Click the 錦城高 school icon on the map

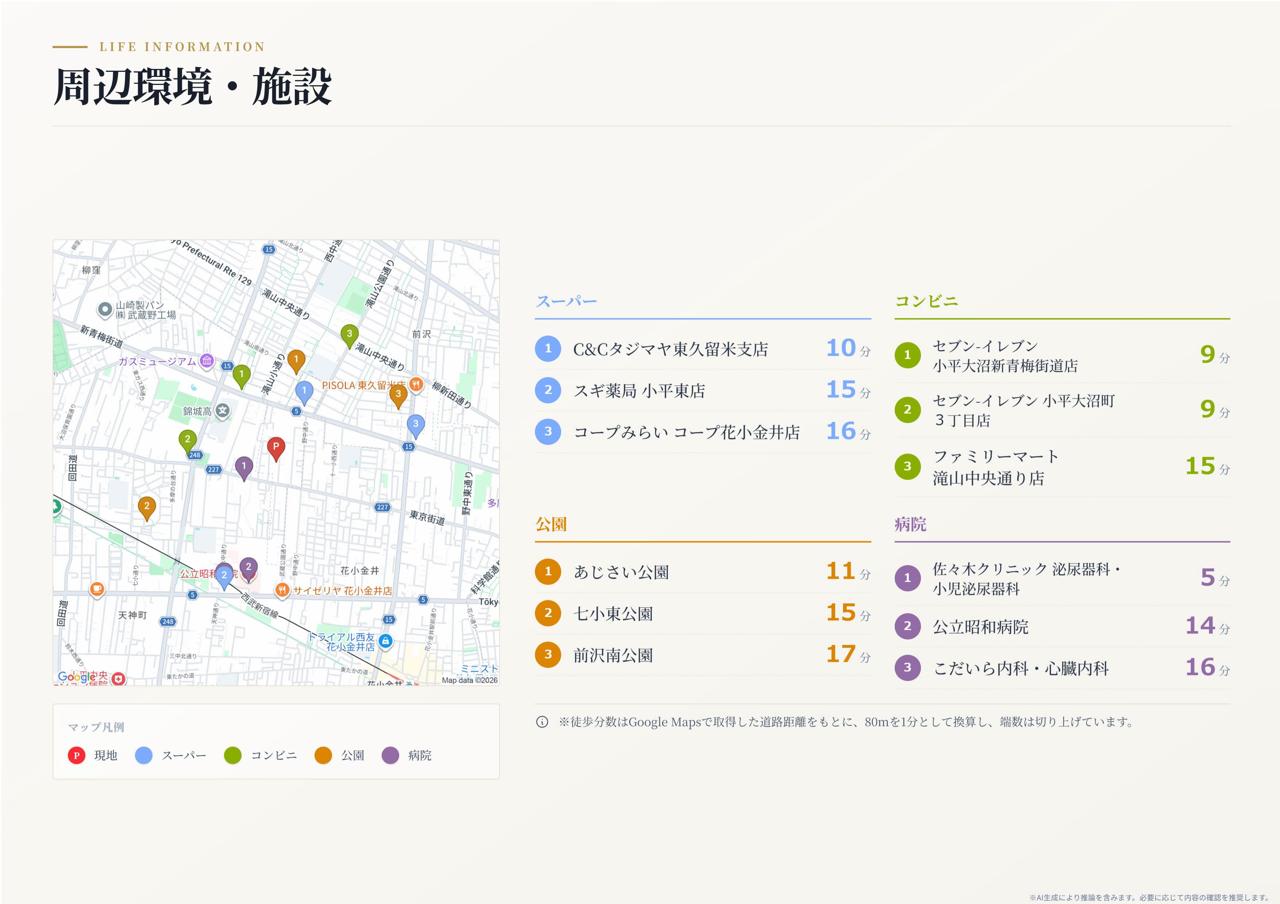point(222,410)
